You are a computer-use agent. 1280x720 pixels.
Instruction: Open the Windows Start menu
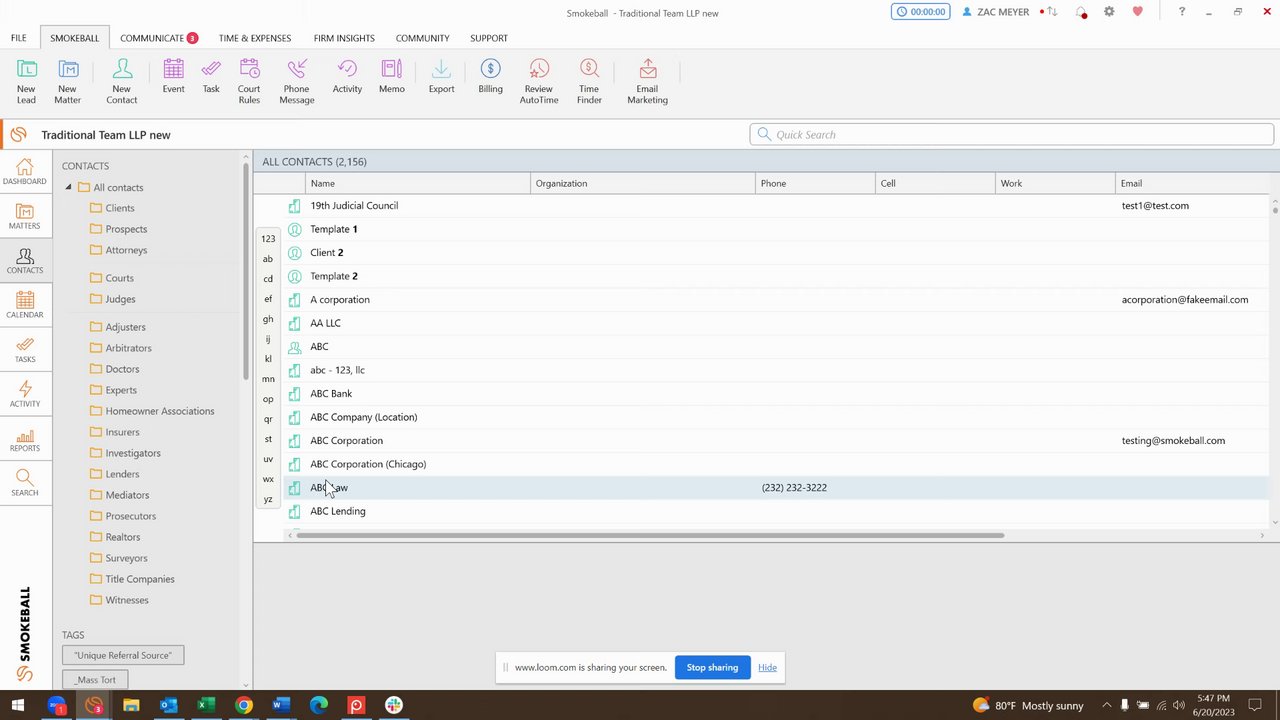[17, 705]
